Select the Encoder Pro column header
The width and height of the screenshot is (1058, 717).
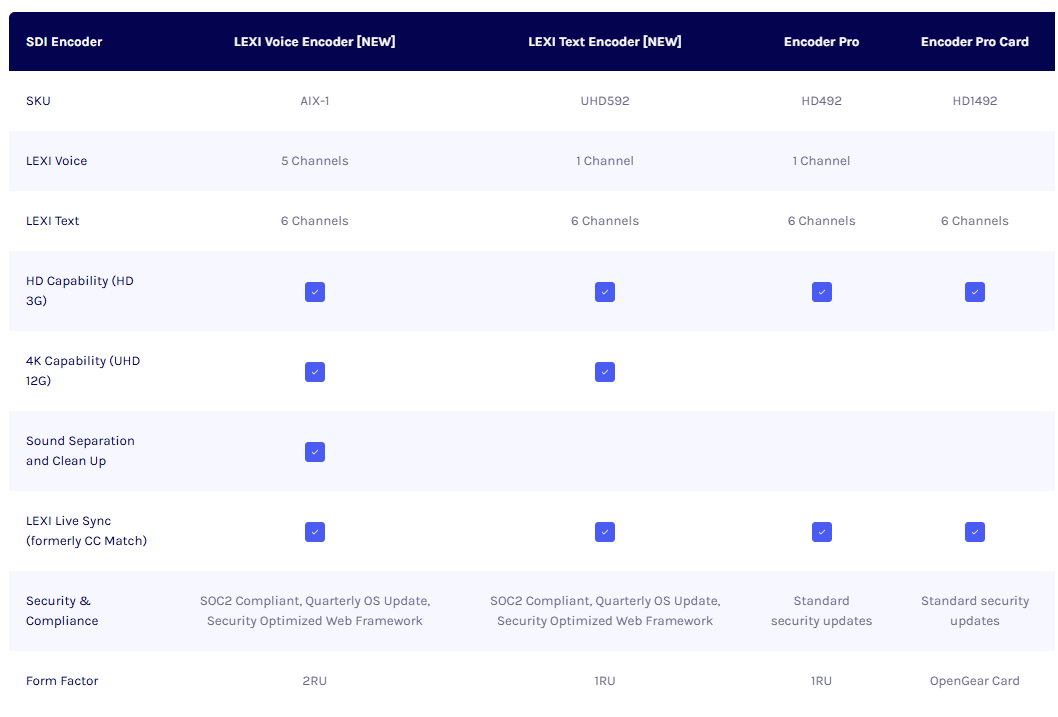[x=821, y=42]
